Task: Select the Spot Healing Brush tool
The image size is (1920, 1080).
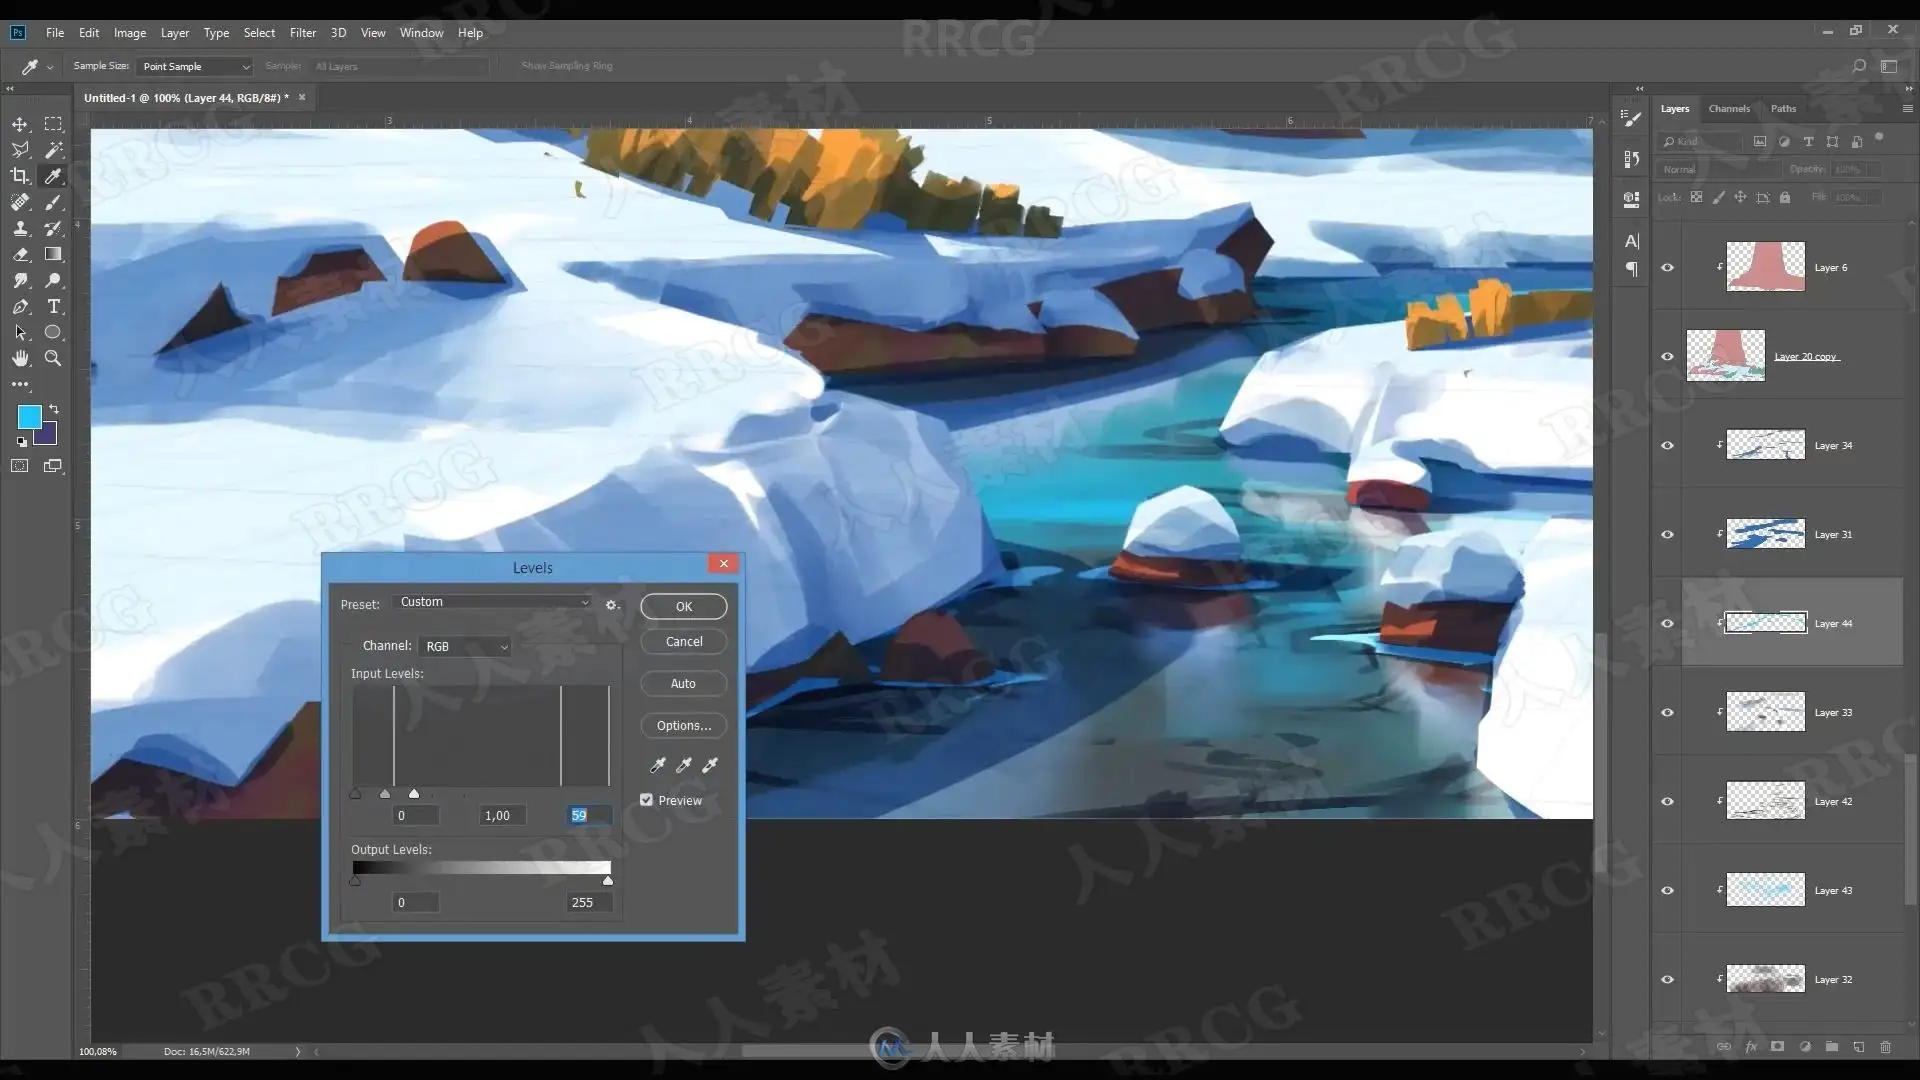Action: click(x=19, y=202)
